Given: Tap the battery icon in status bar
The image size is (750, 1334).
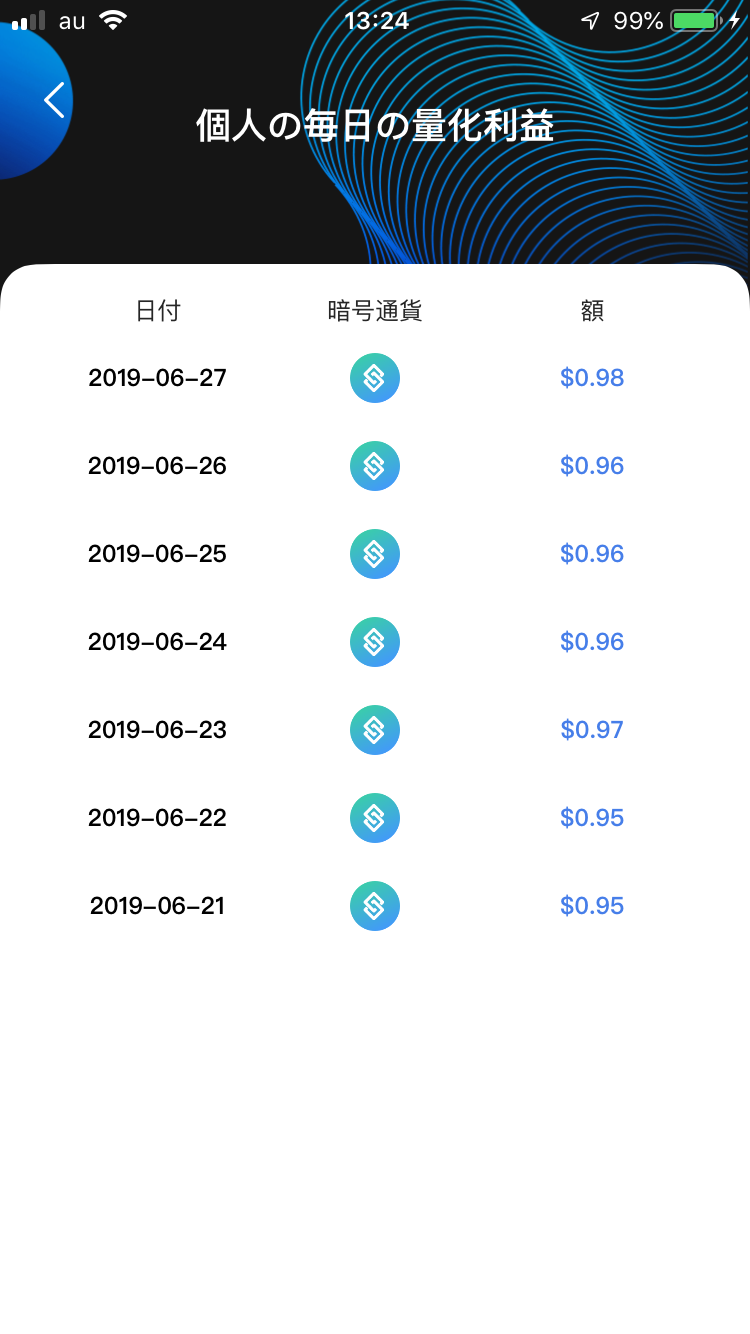Looking at the screenshot, I should tap(696, 21).
